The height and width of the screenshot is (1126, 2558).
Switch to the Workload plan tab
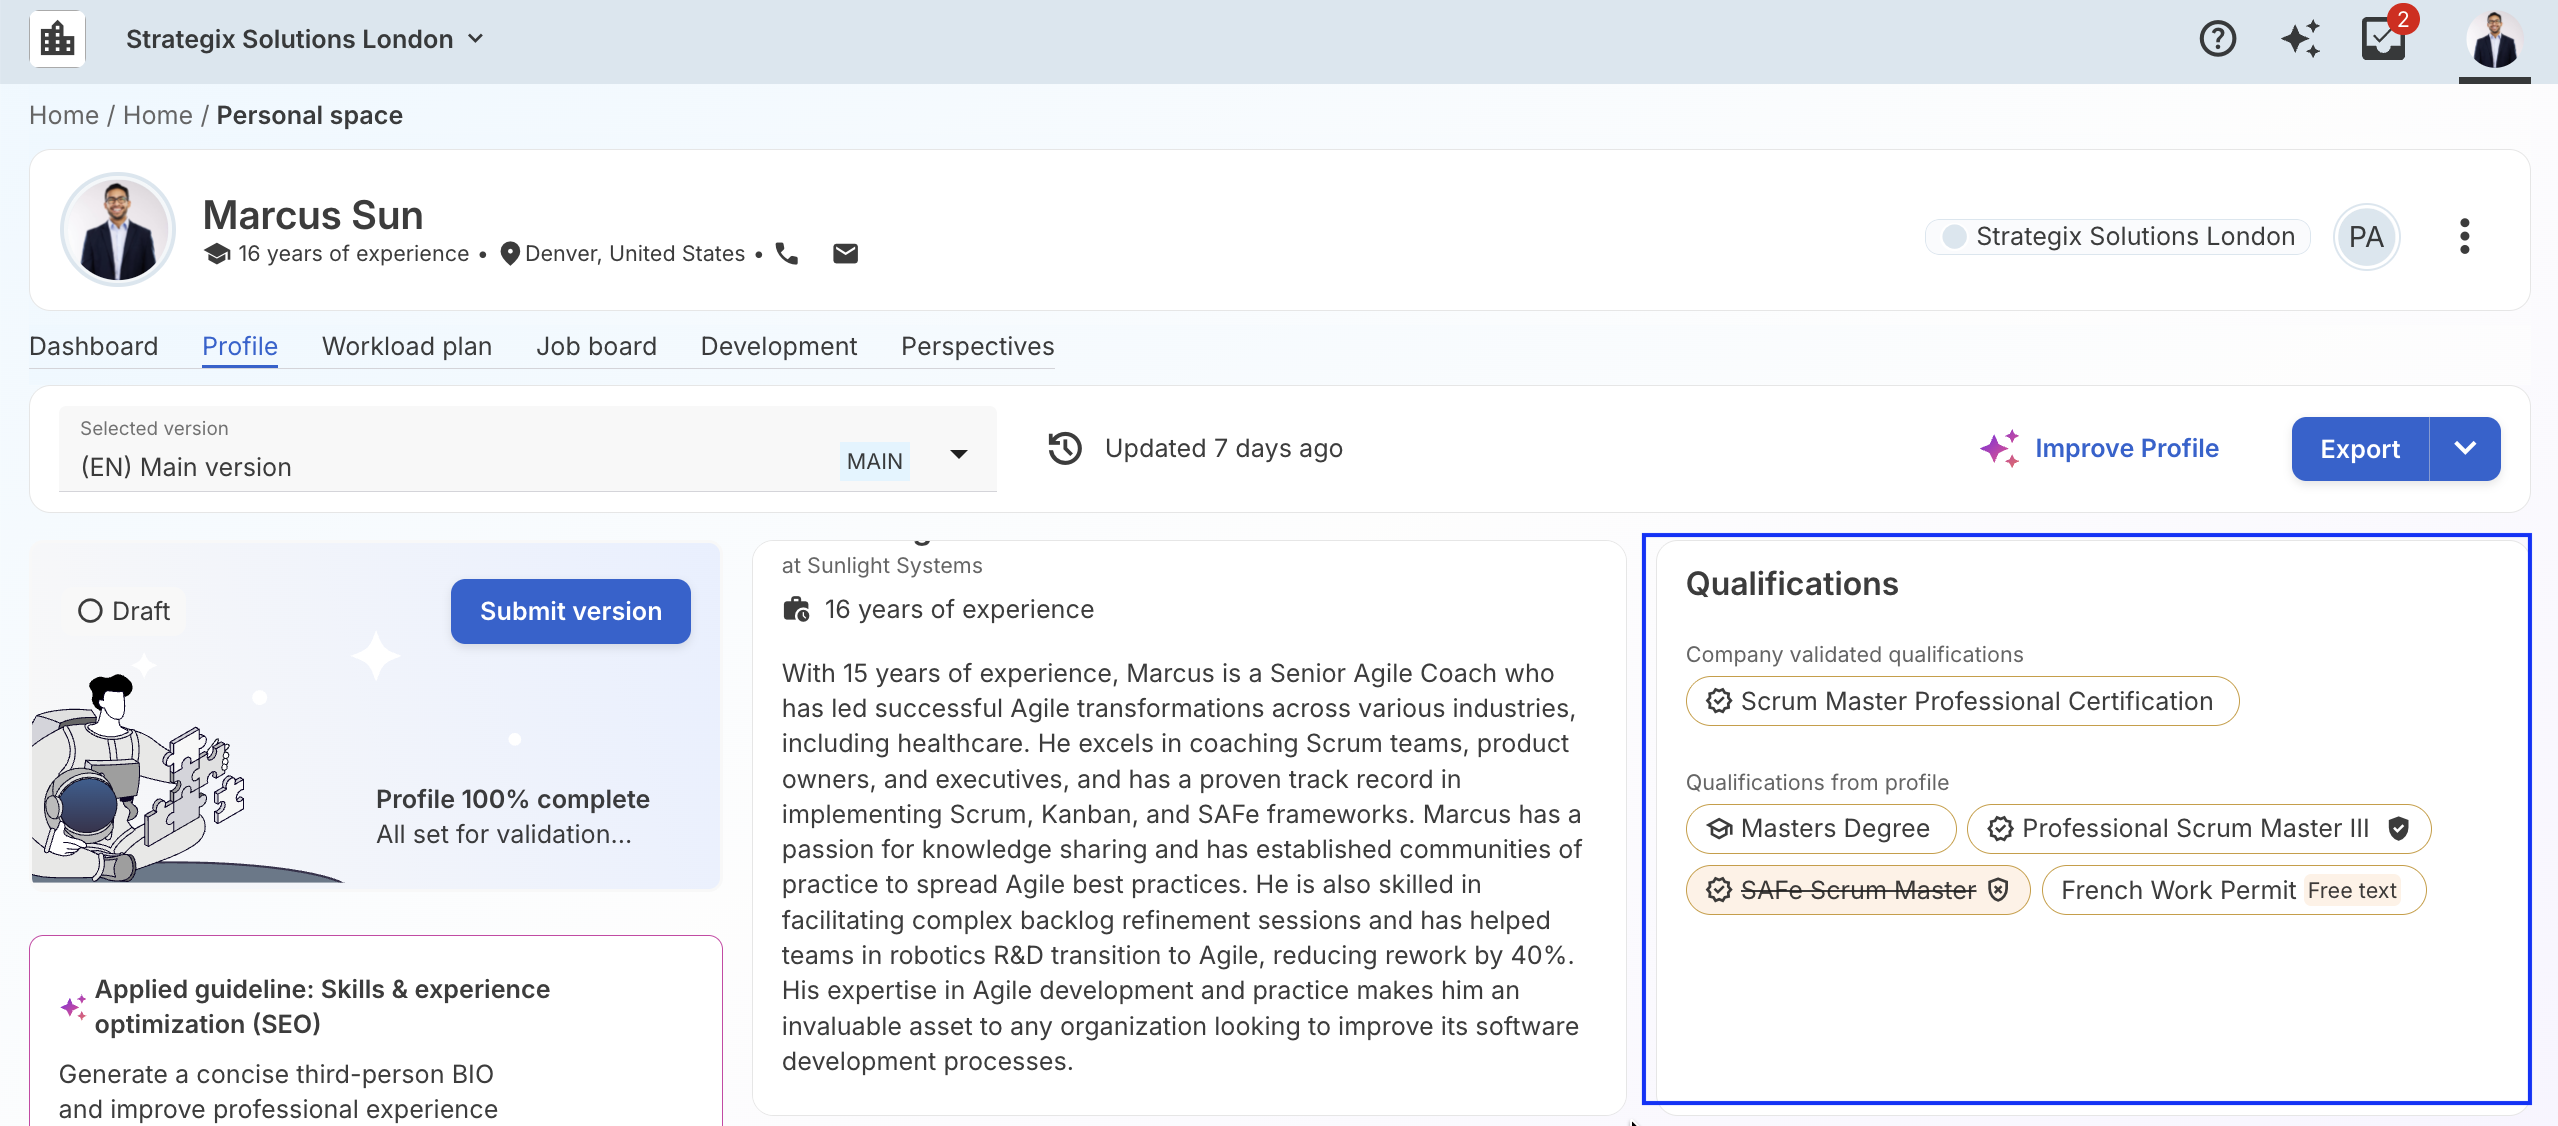point(406,346)
